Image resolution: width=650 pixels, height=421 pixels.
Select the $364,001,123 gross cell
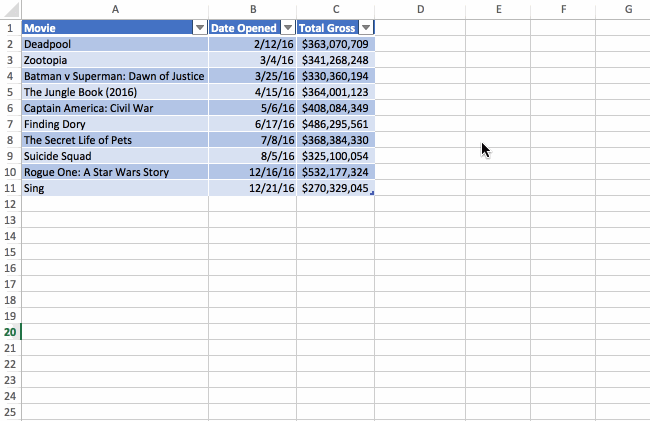pos(336,92)
